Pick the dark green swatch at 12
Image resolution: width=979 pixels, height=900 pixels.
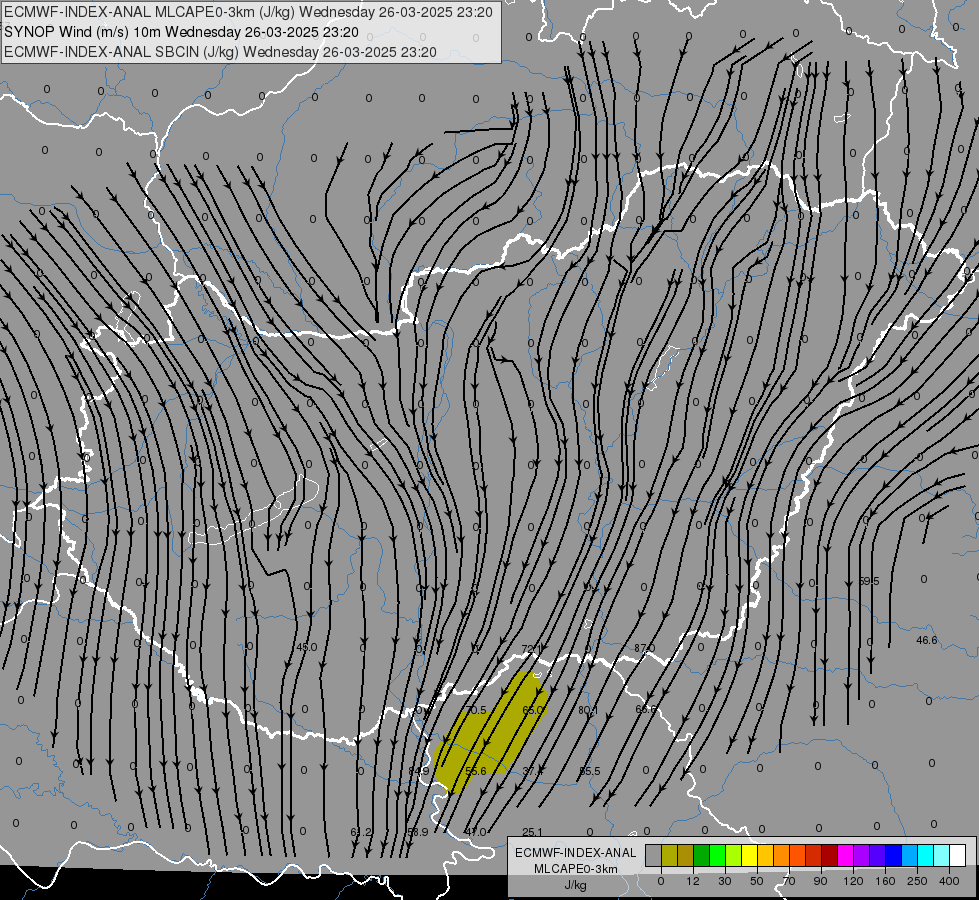702,855
